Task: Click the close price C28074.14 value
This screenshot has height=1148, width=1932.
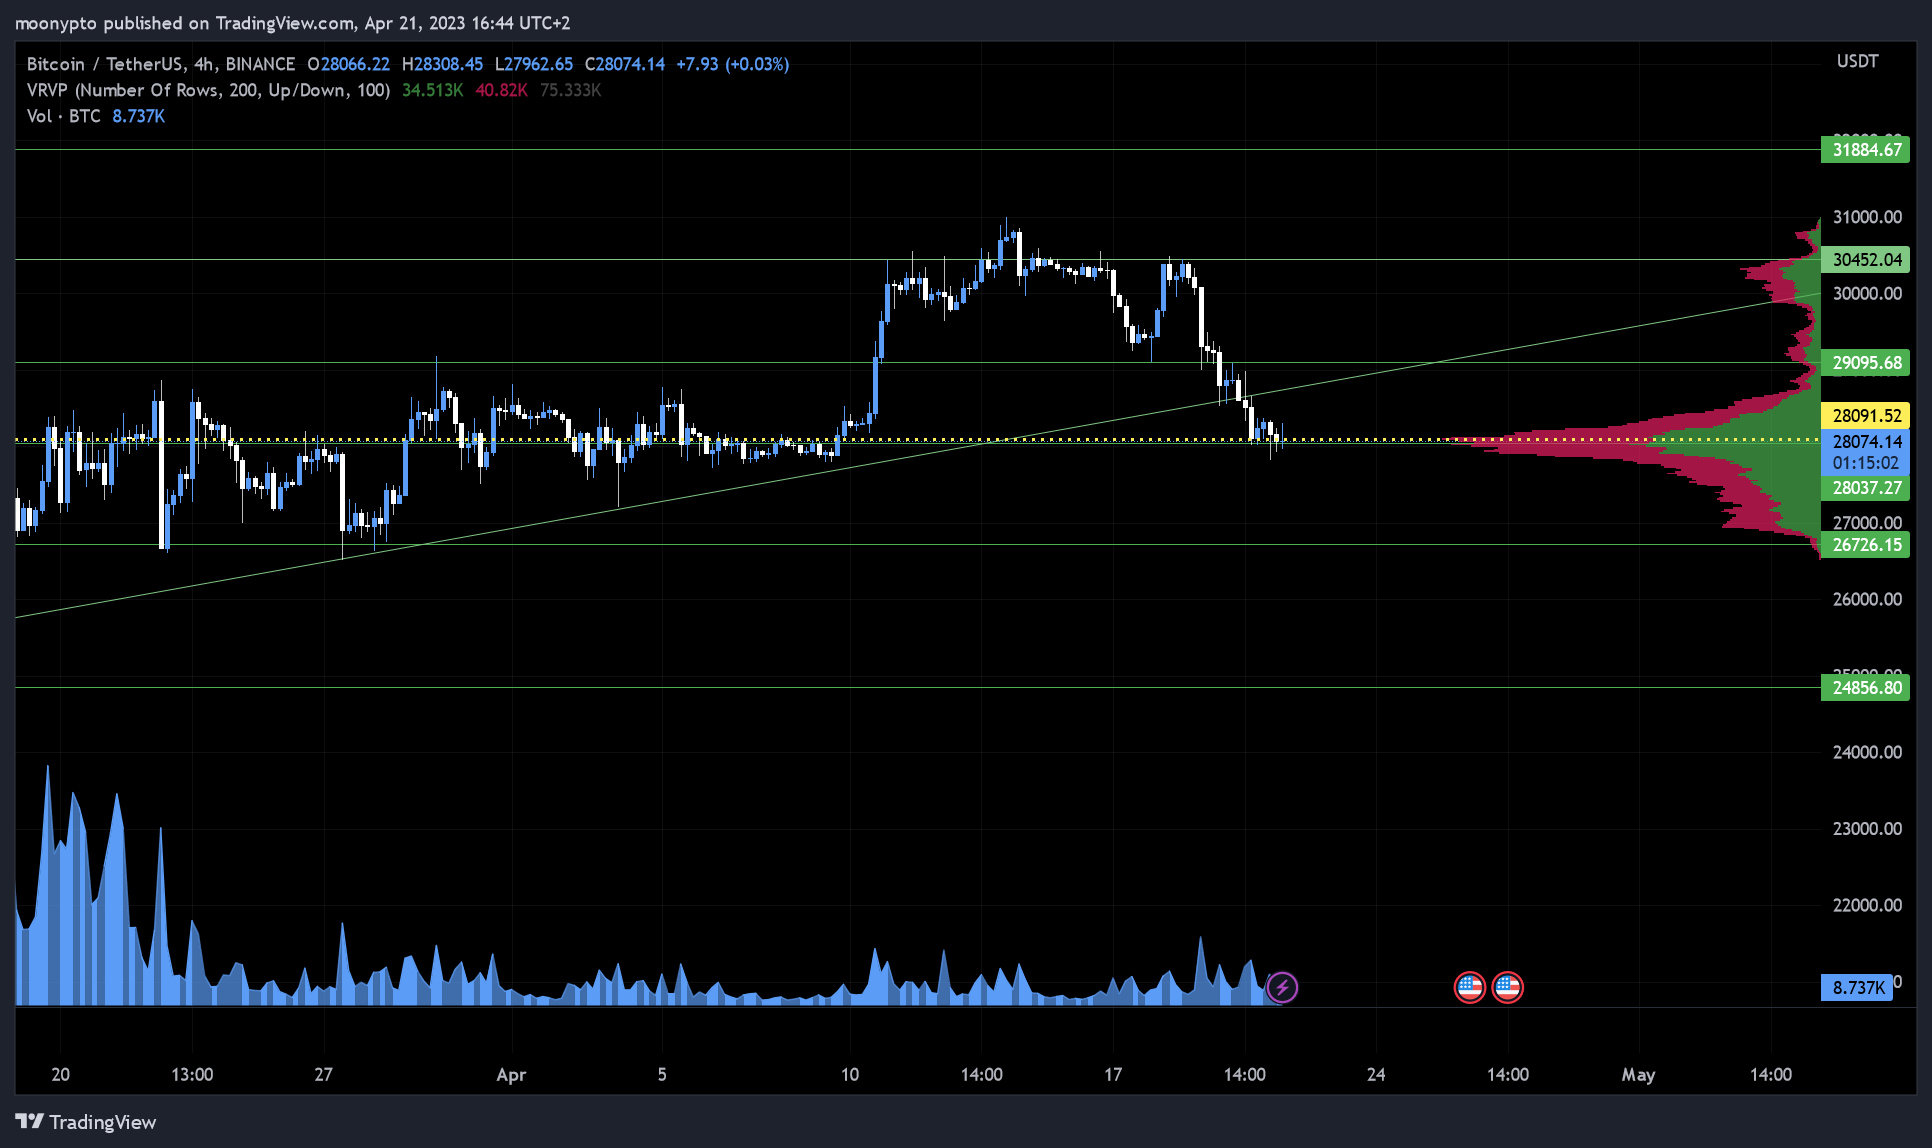Action: tap(625, 64)
